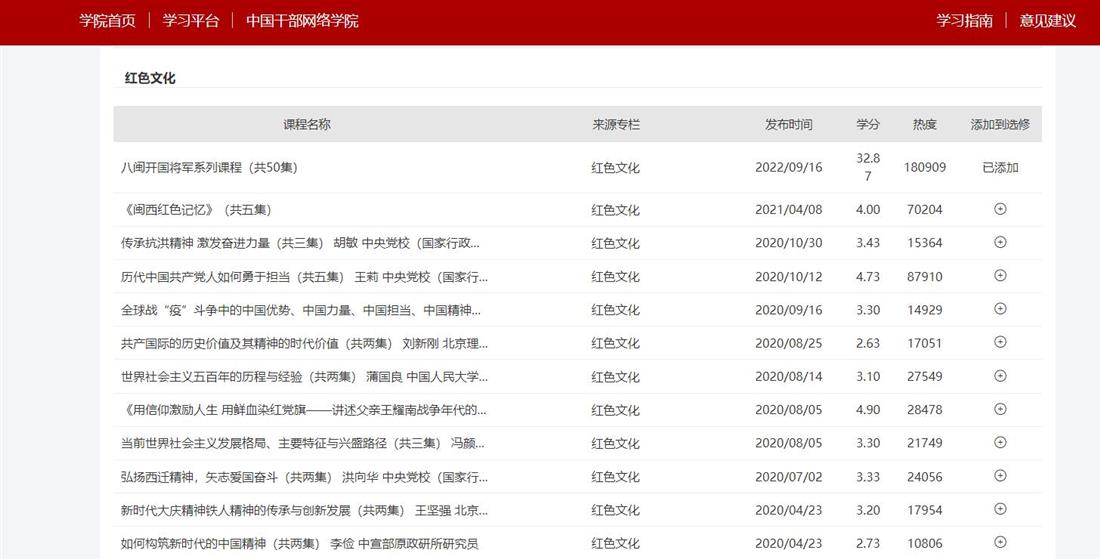1100x559 pixels.
Task: Open course 世界社会主义五百年的历程与经验
Action: click(304, 377)
